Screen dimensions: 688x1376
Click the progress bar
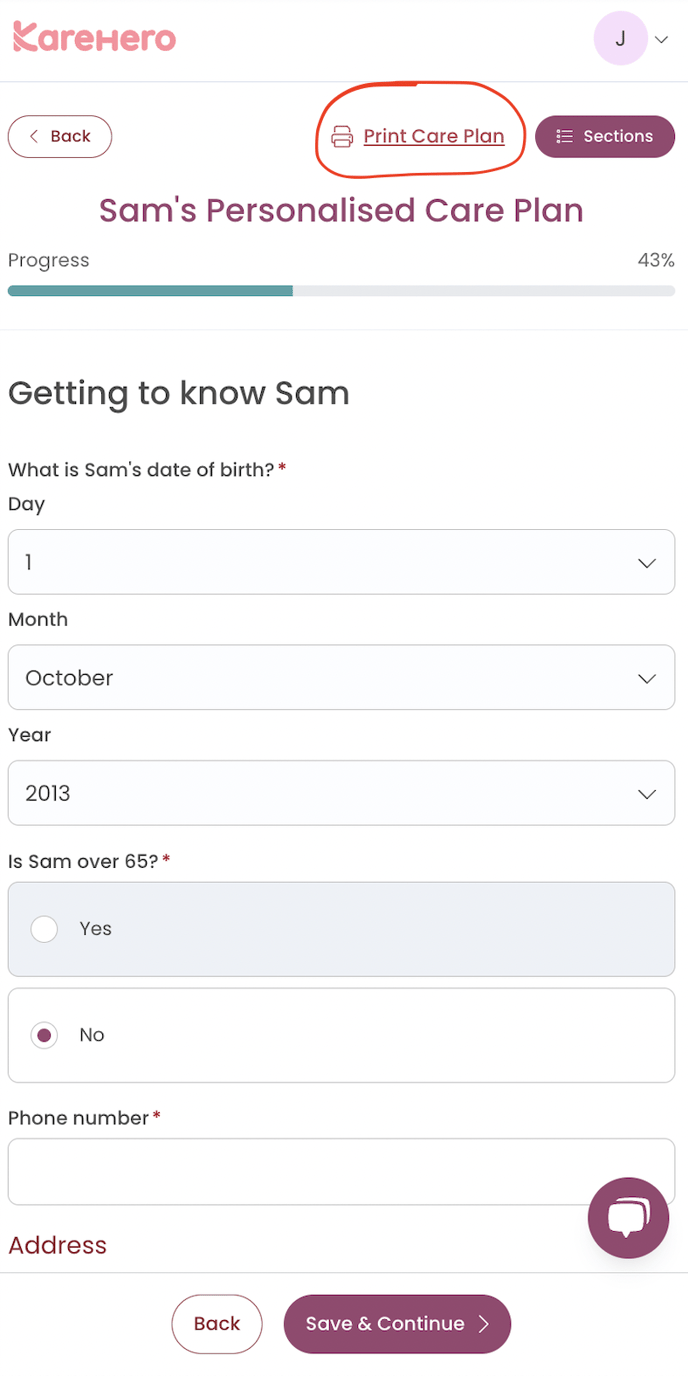[341, 291]
